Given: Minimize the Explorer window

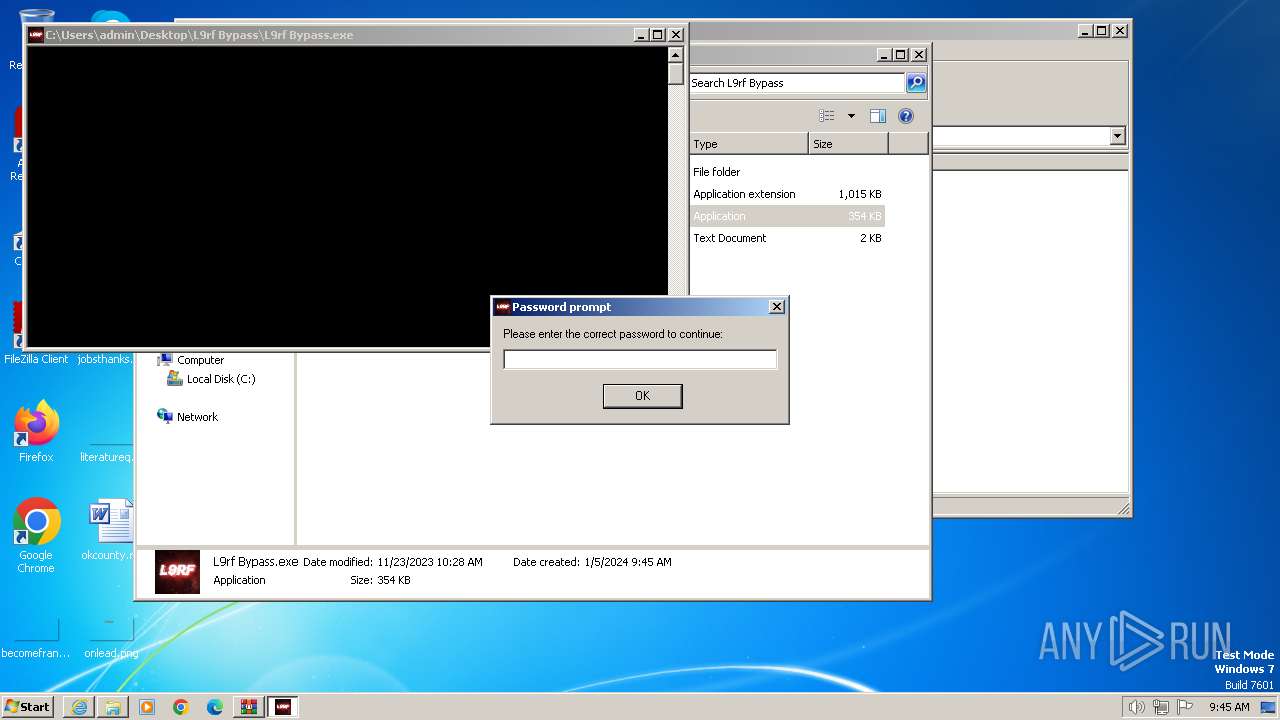Looking at the screenshot, I should pyautogui.click(x=884, y=55).
